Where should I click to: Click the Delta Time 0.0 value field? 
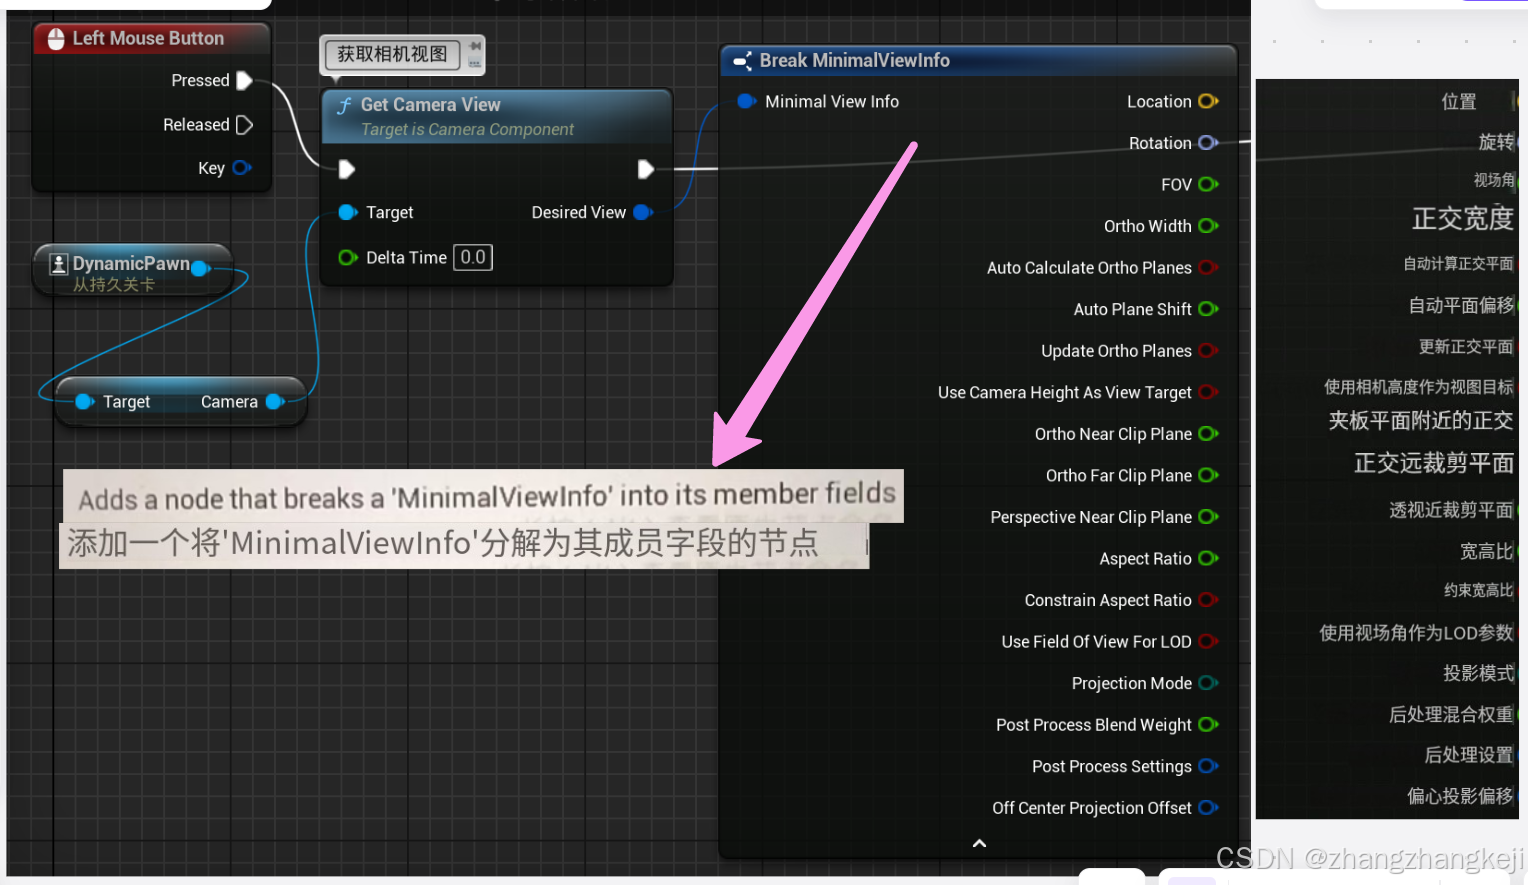click(x=473, y=258)
